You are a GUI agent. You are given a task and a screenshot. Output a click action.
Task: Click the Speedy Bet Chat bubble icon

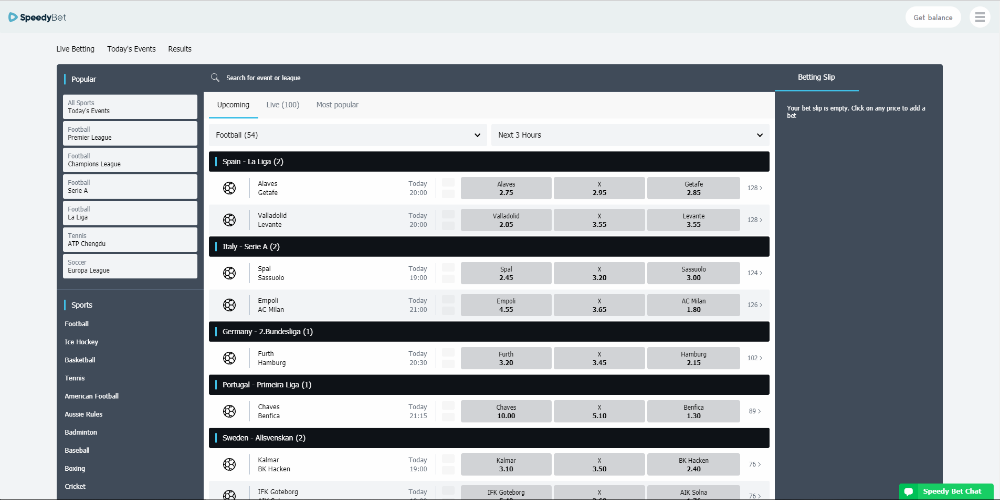coord(909,492)
